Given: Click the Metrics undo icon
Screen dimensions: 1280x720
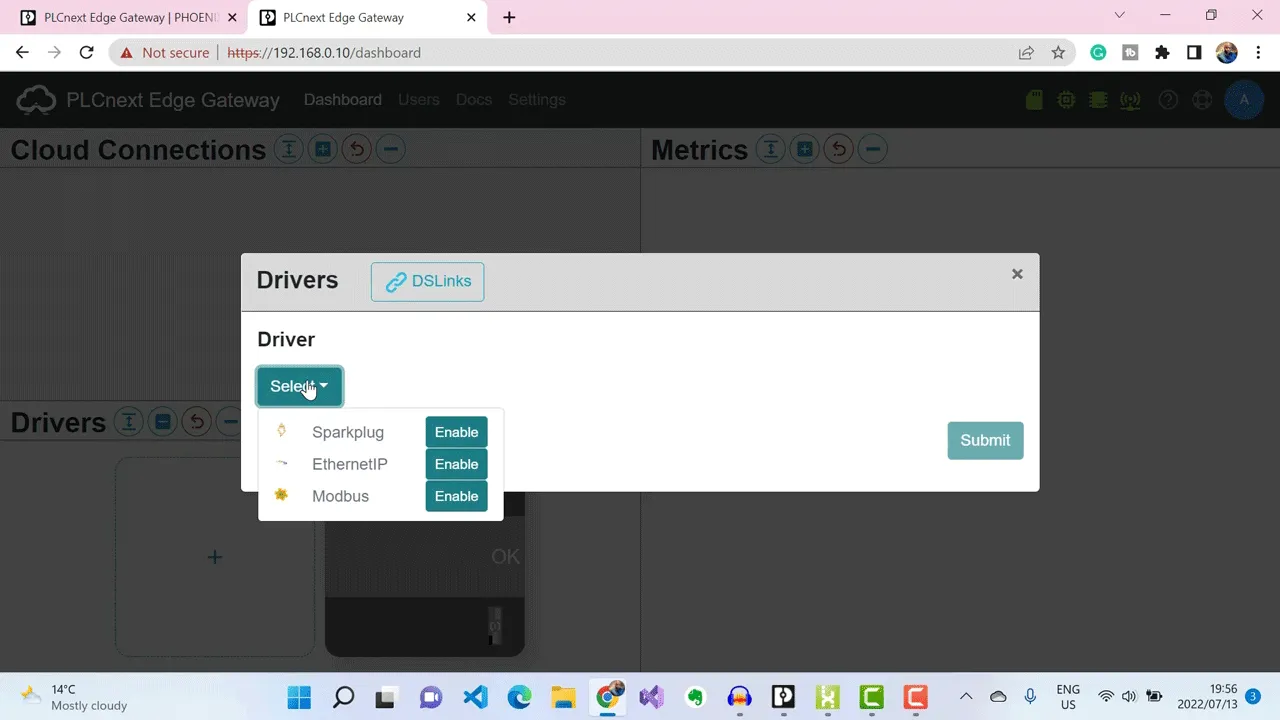Looking at the screenshot, I should click(838, 150).
